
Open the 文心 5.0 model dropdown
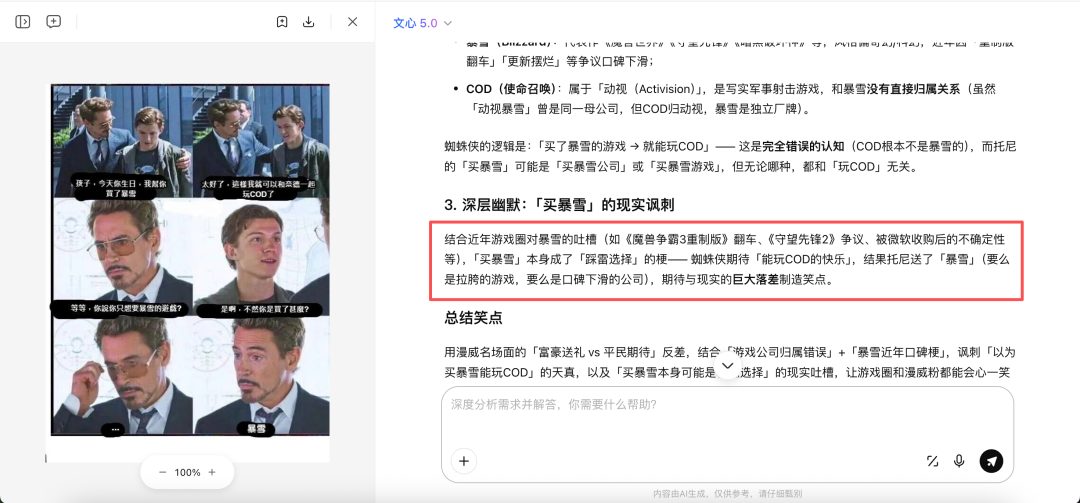pos(422,23)
